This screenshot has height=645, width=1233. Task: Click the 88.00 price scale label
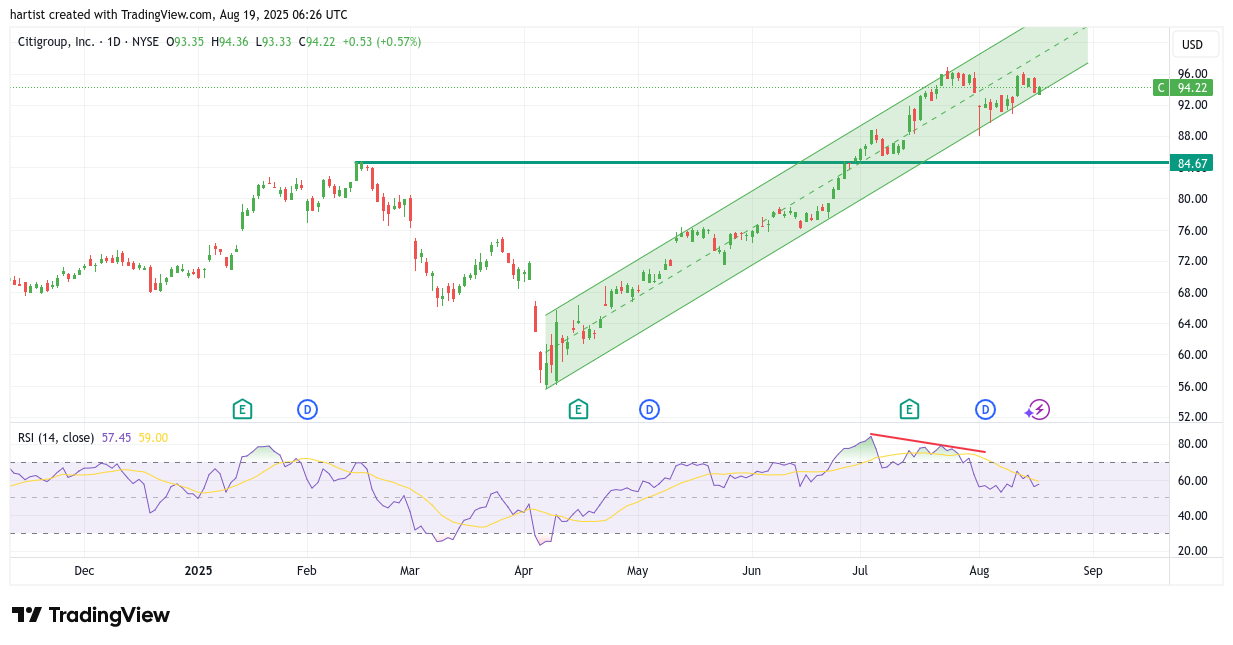(1192, 136)
